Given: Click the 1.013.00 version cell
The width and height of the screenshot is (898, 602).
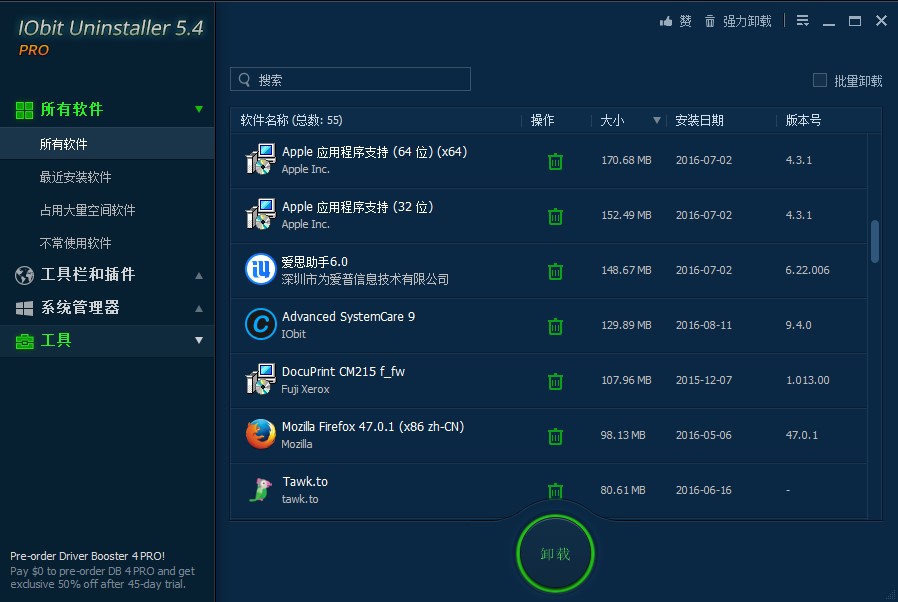Looking at the screenshot, I should (x=808, y=380).
